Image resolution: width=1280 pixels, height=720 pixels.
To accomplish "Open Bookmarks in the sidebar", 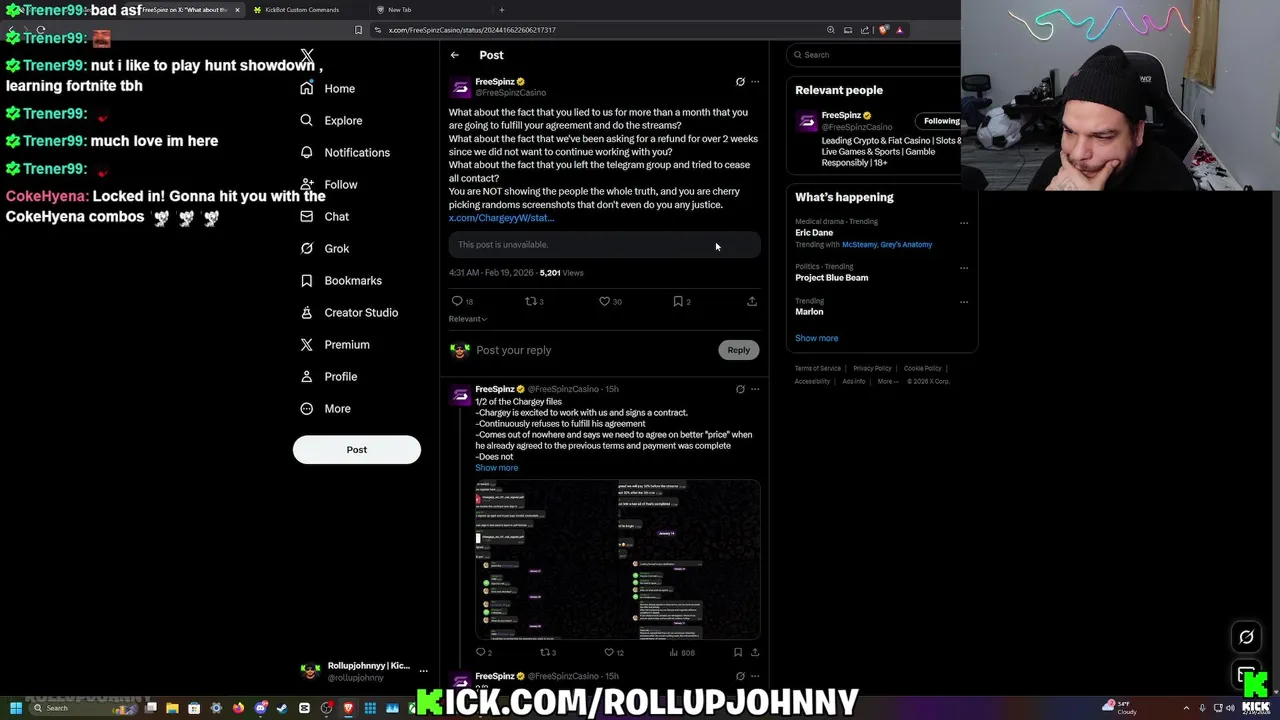I will [341, 281].
